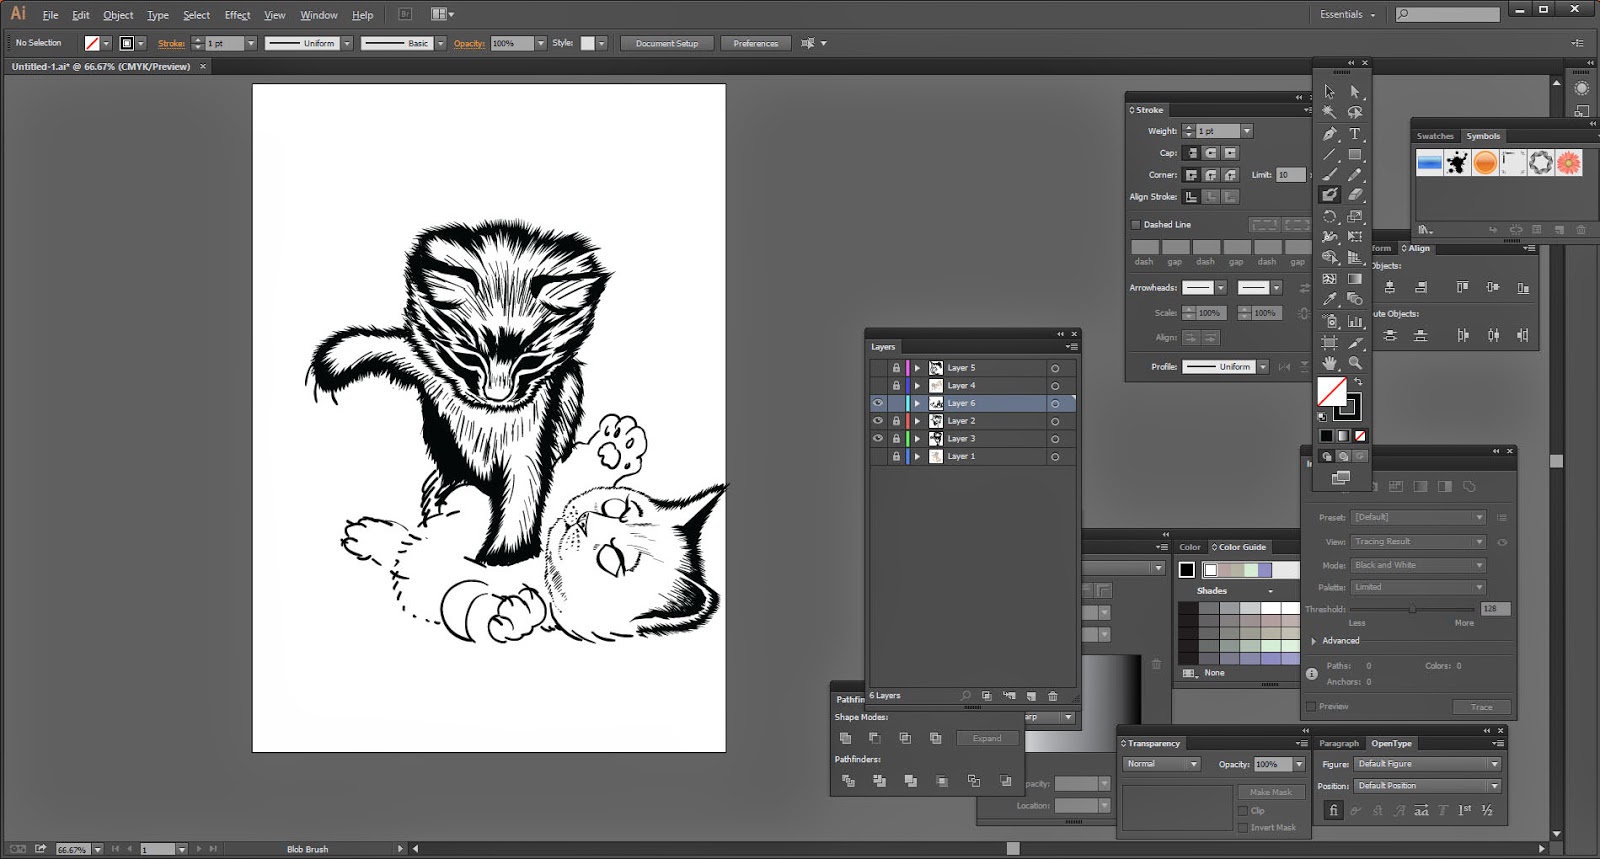Pick the Scale tool
This screenshot has height=859, width=1600.
point(1355,216)
